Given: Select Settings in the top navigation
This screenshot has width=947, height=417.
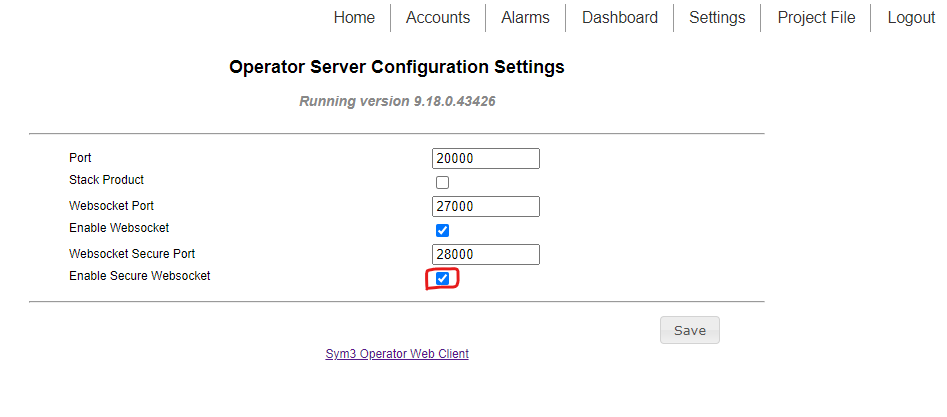Looking at the screenshot, I should tap(717, 18).
